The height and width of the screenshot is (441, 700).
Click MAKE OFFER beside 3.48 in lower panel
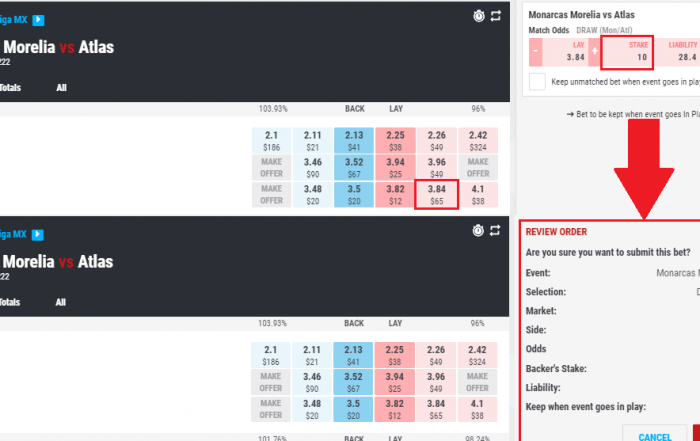pos(271,409)
